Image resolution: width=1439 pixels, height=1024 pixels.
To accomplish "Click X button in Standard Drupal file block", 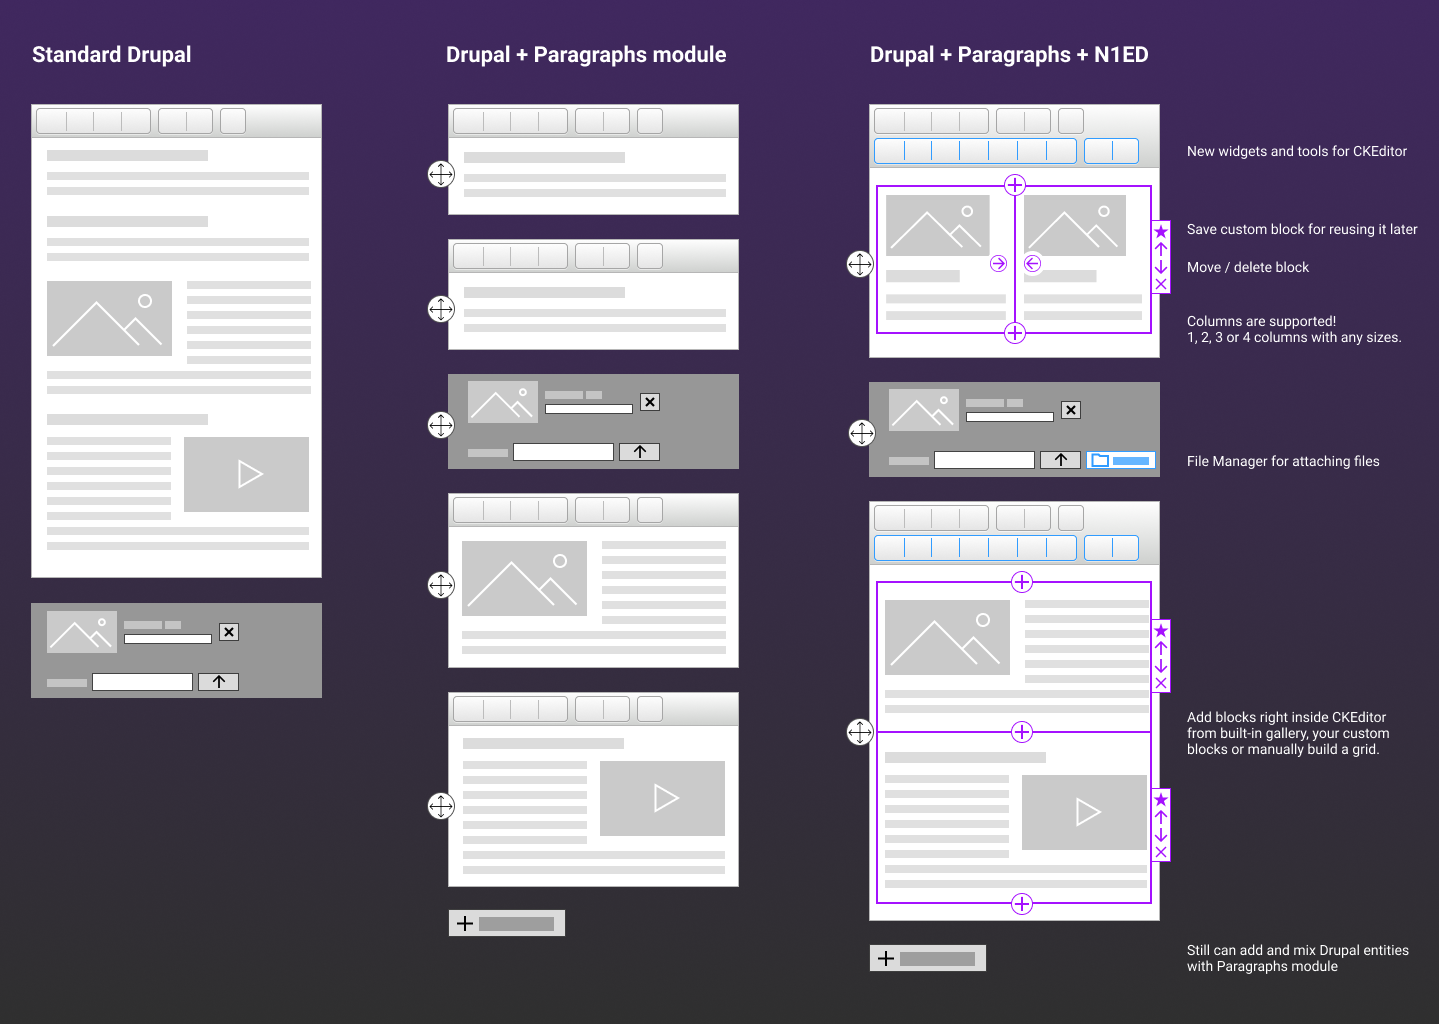I will (x=229, y=632).
